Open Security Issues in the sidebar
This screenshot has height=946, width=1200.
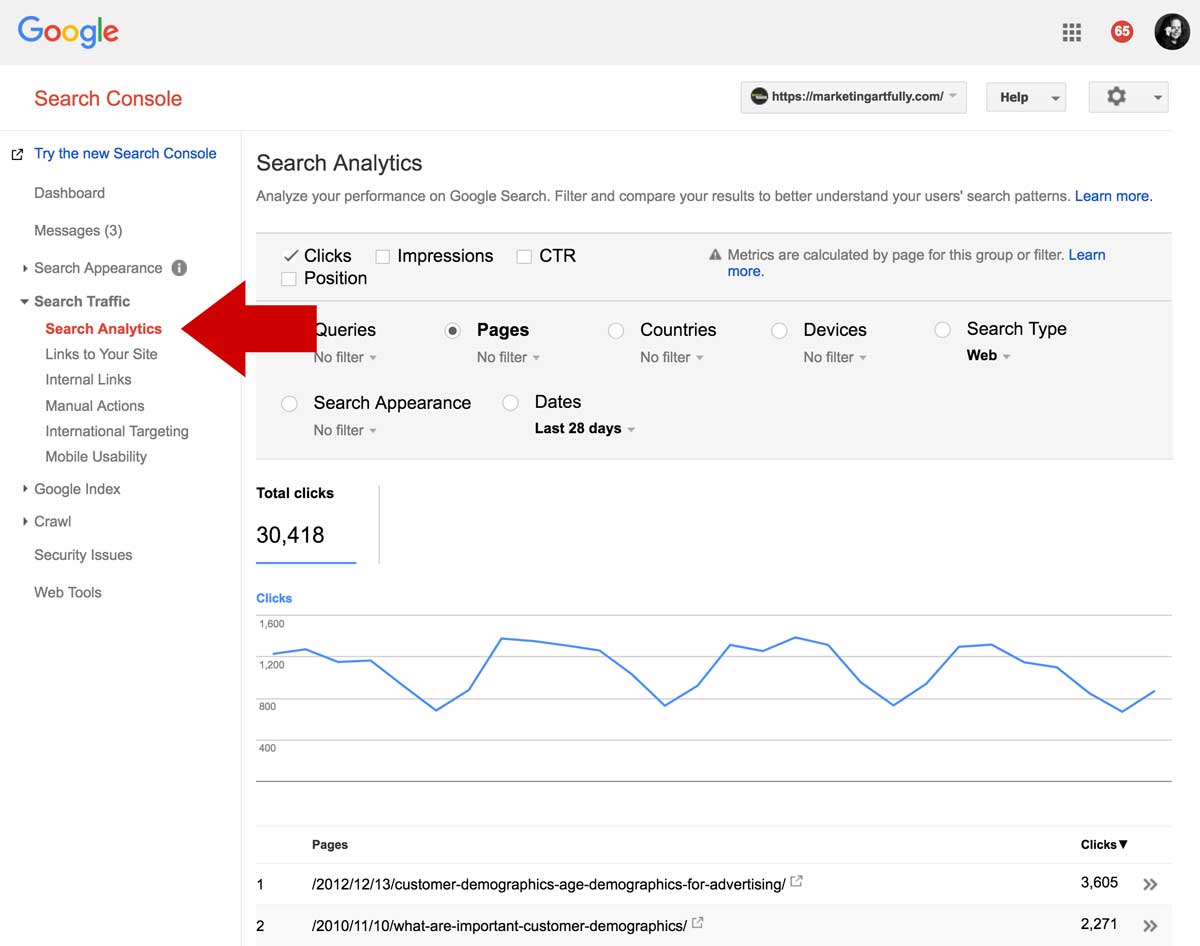click(83, 555)
